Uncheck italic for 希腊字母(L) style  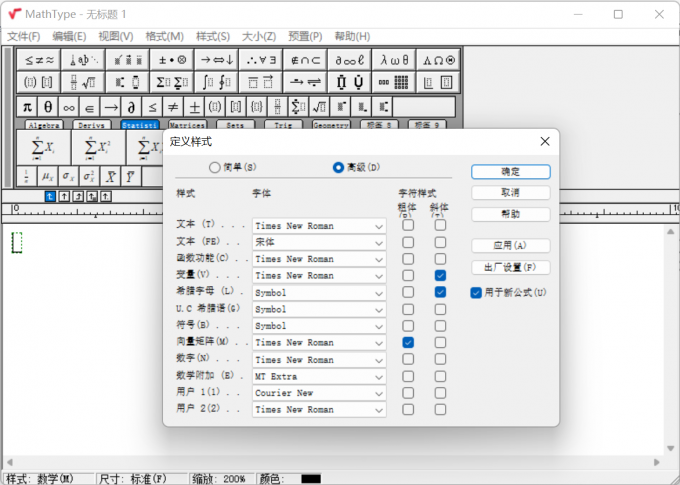[440, 292]
